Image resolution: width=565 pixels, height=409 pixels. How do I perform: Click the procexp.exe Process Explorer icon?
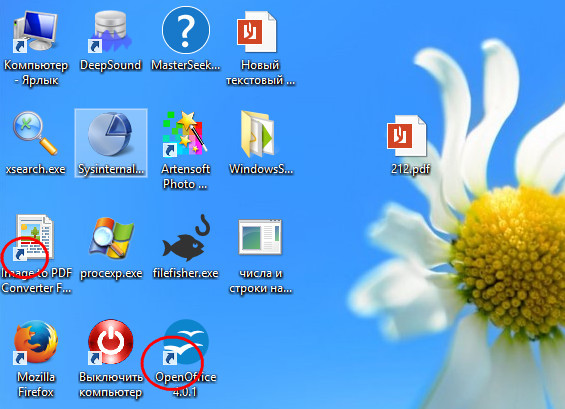111,238
